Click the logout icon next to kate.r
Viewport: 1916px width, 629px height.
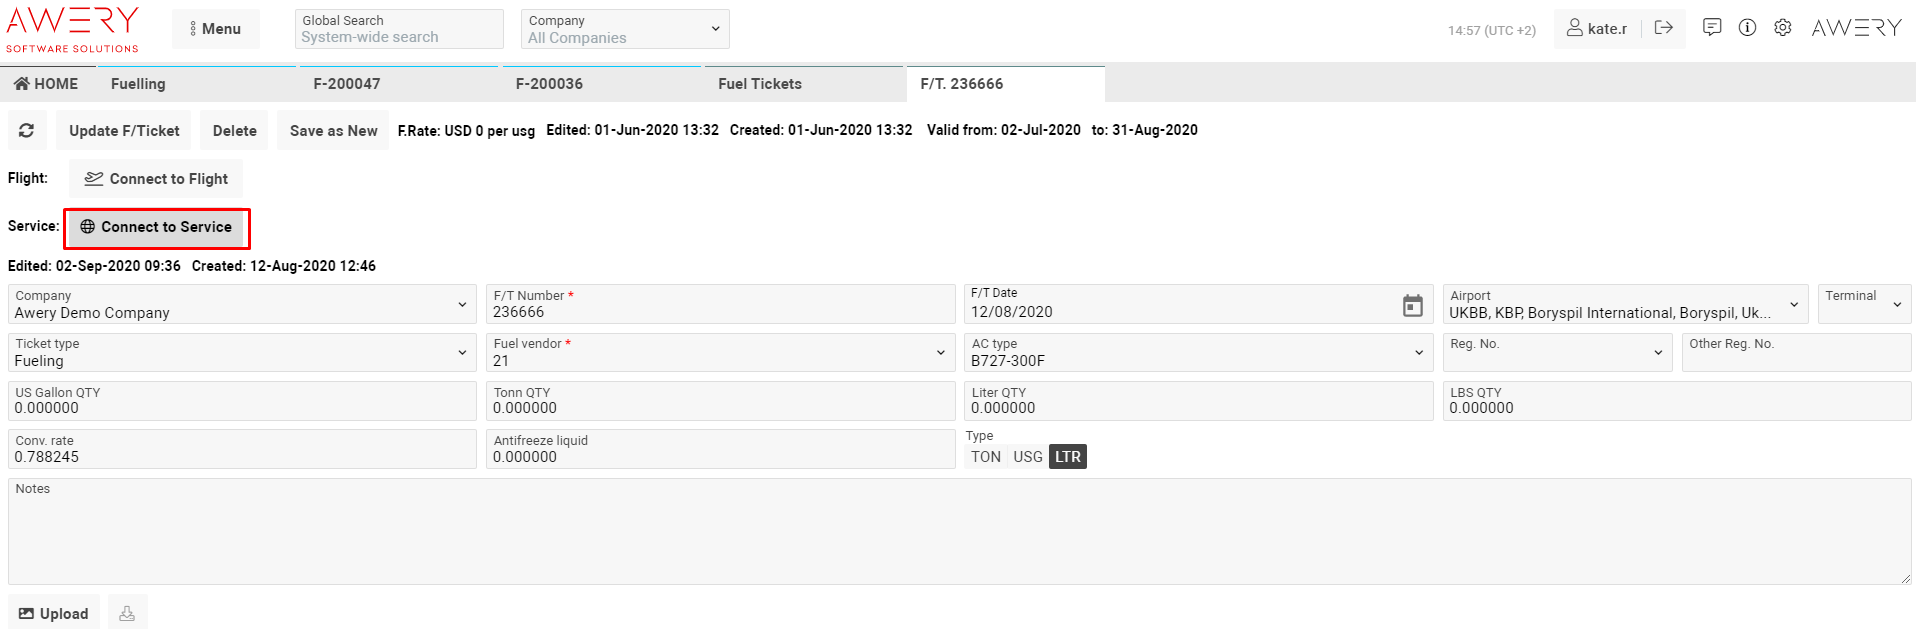tap(1664, 28)
